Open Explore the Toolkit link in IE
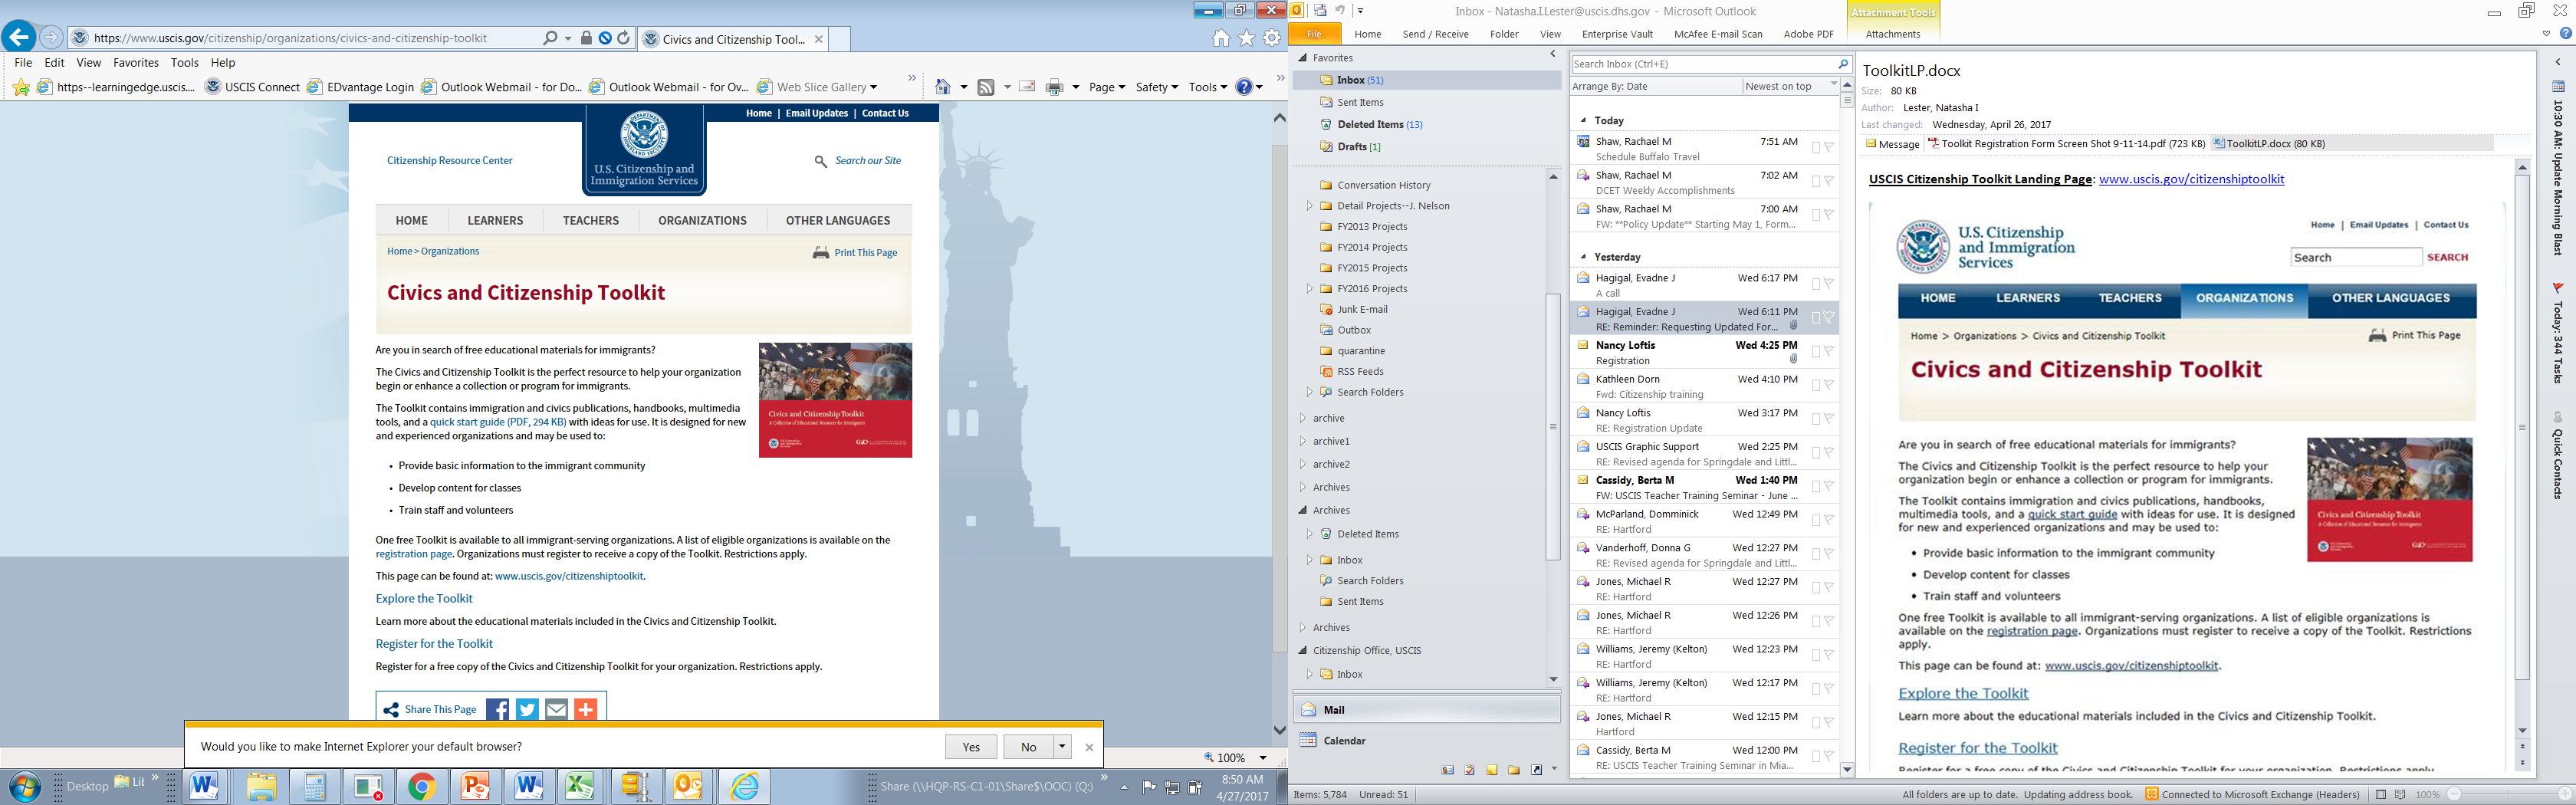The height and width of the screenshot is (805, 2576). (424, 599)
